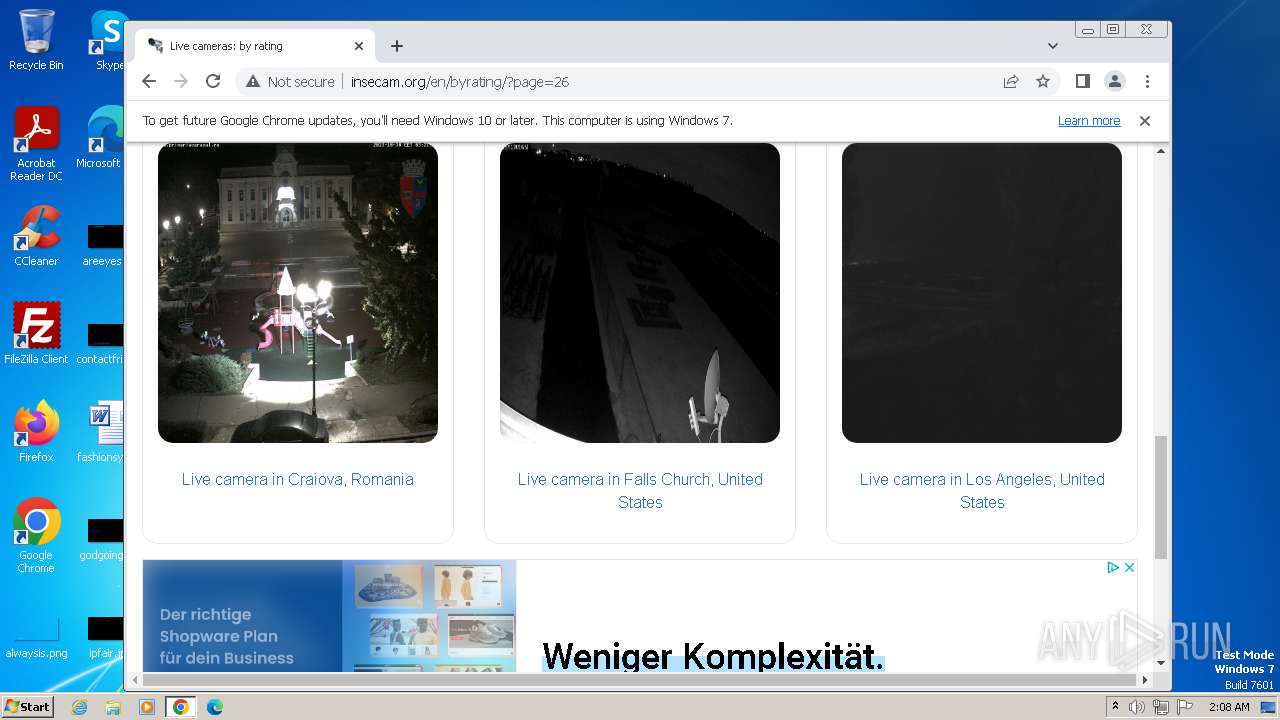Open Live camera in Los Angeles link
This screenshot has width=1280, height=720.
pos(982,491)
